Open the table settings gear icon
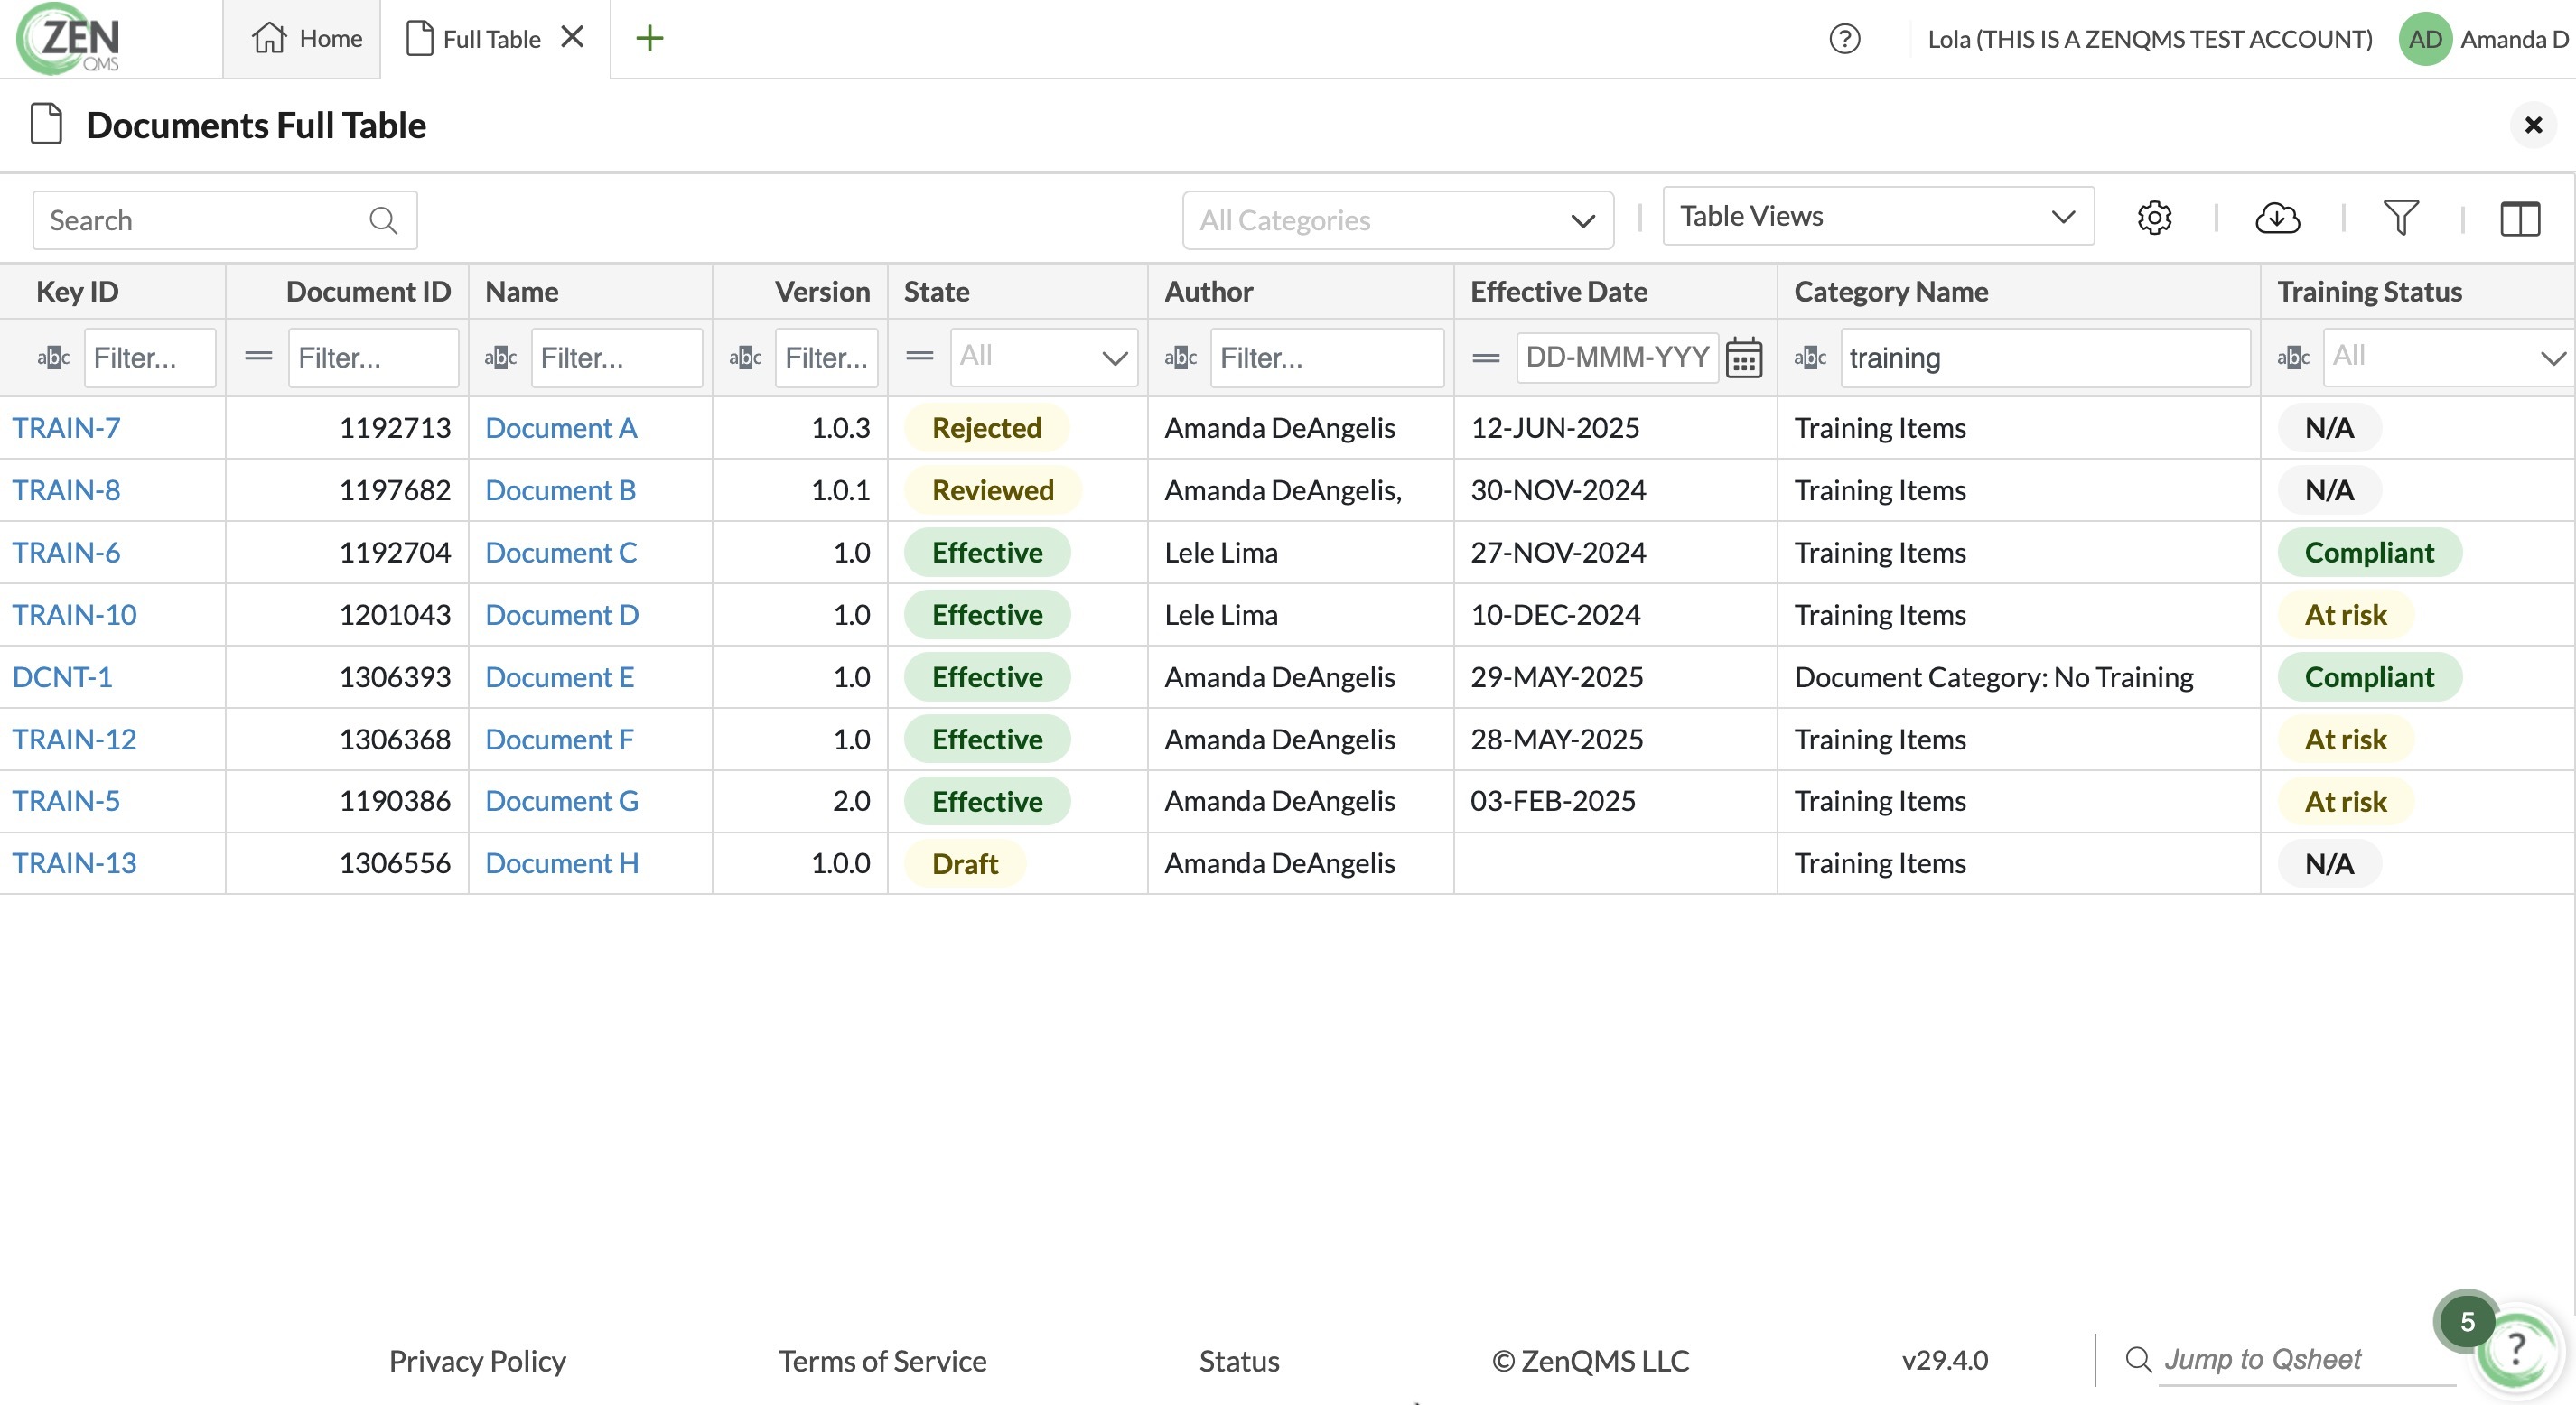This screenshot has width=2576, height=1405. point(2154,218)
